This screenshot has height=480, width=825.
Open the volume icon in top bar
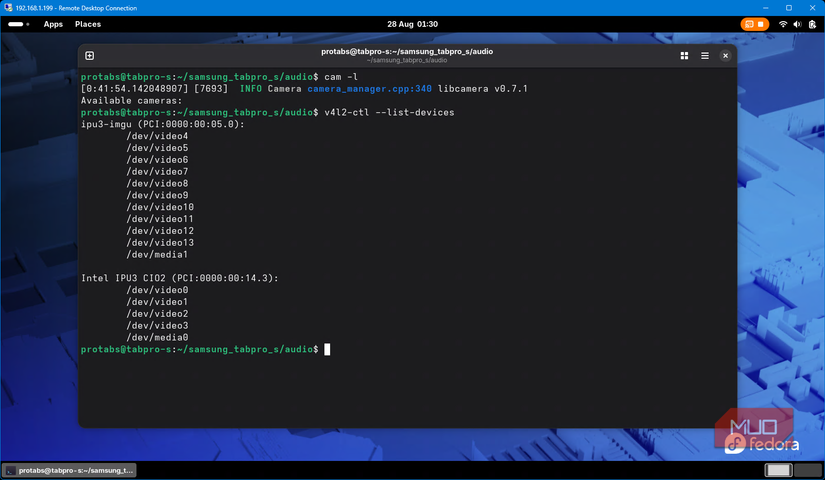coord(797,24)
